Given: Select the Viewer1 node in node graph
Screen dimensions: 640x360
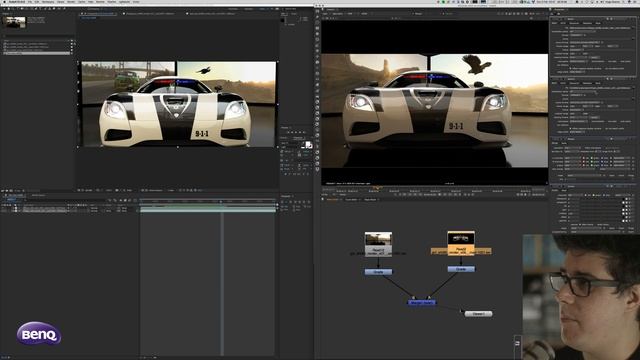Looking at the screenshot, I should click(x=478, y=314).
